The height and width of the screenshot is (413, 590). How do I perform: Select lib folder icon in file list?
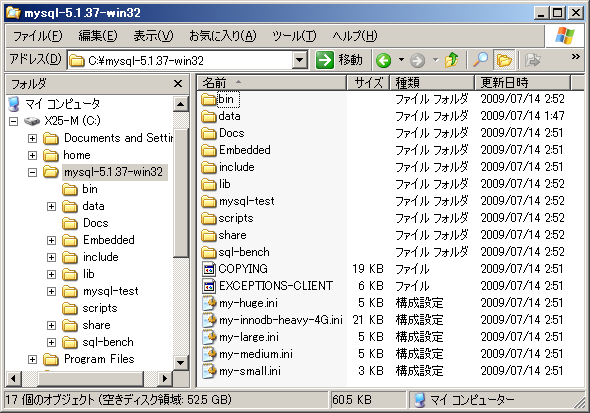208,184
